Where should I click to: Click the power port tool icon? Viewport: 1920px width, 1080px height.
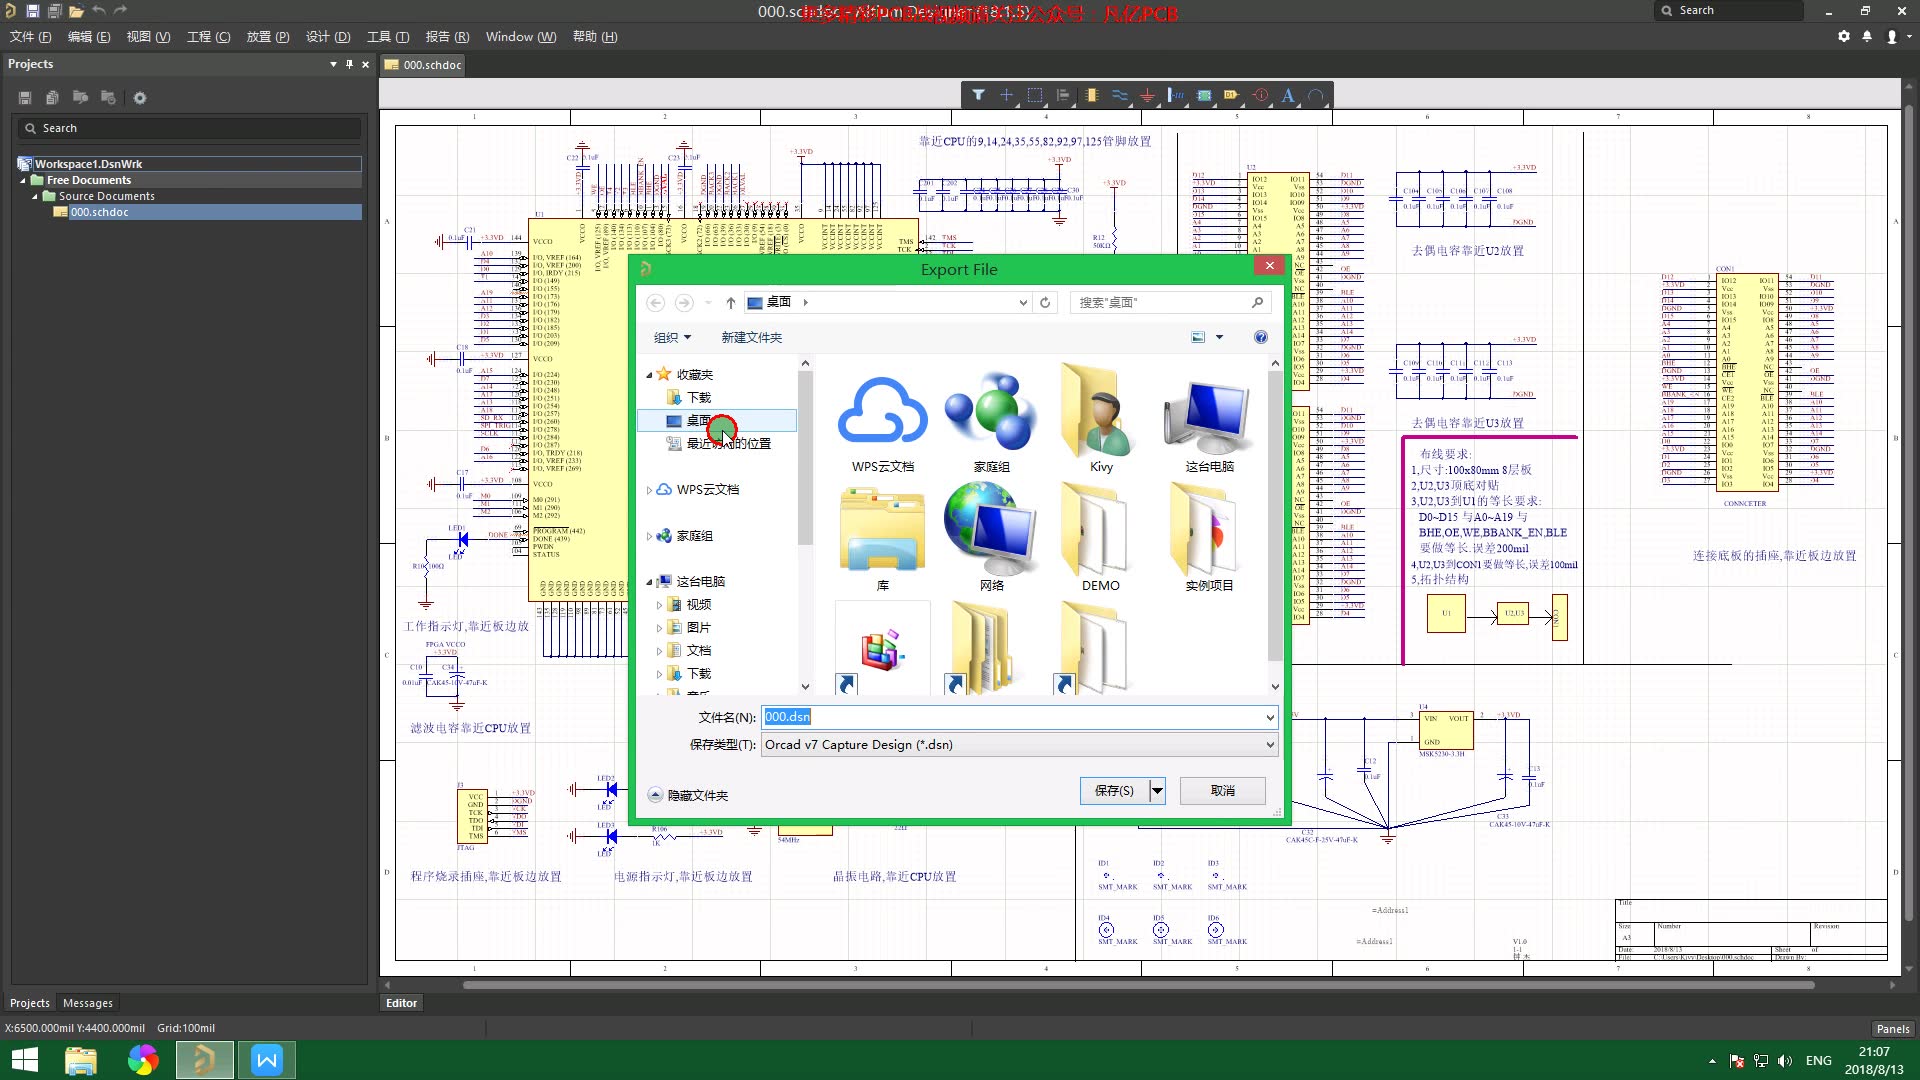(x=1146, y=95)
